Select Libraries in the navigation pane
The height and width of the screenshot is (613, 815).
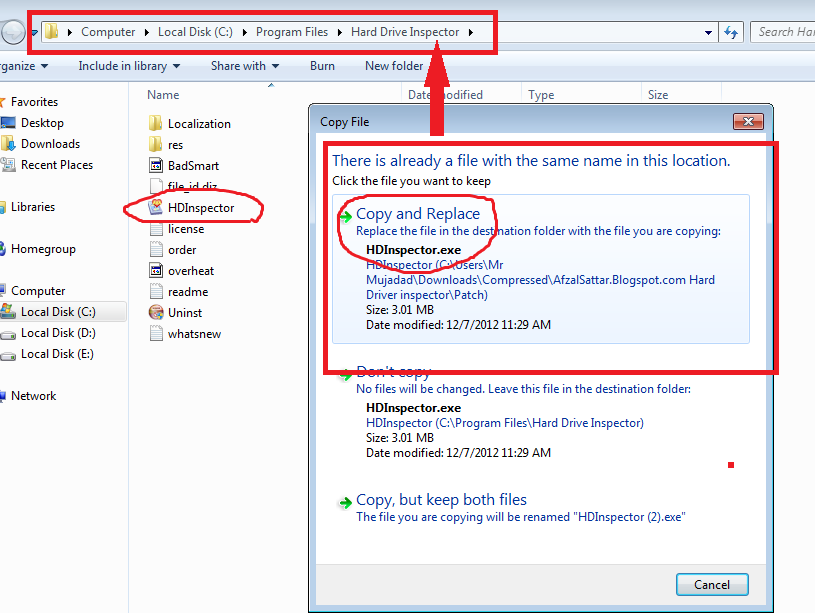pyautogui.click(x=33, y=207)
